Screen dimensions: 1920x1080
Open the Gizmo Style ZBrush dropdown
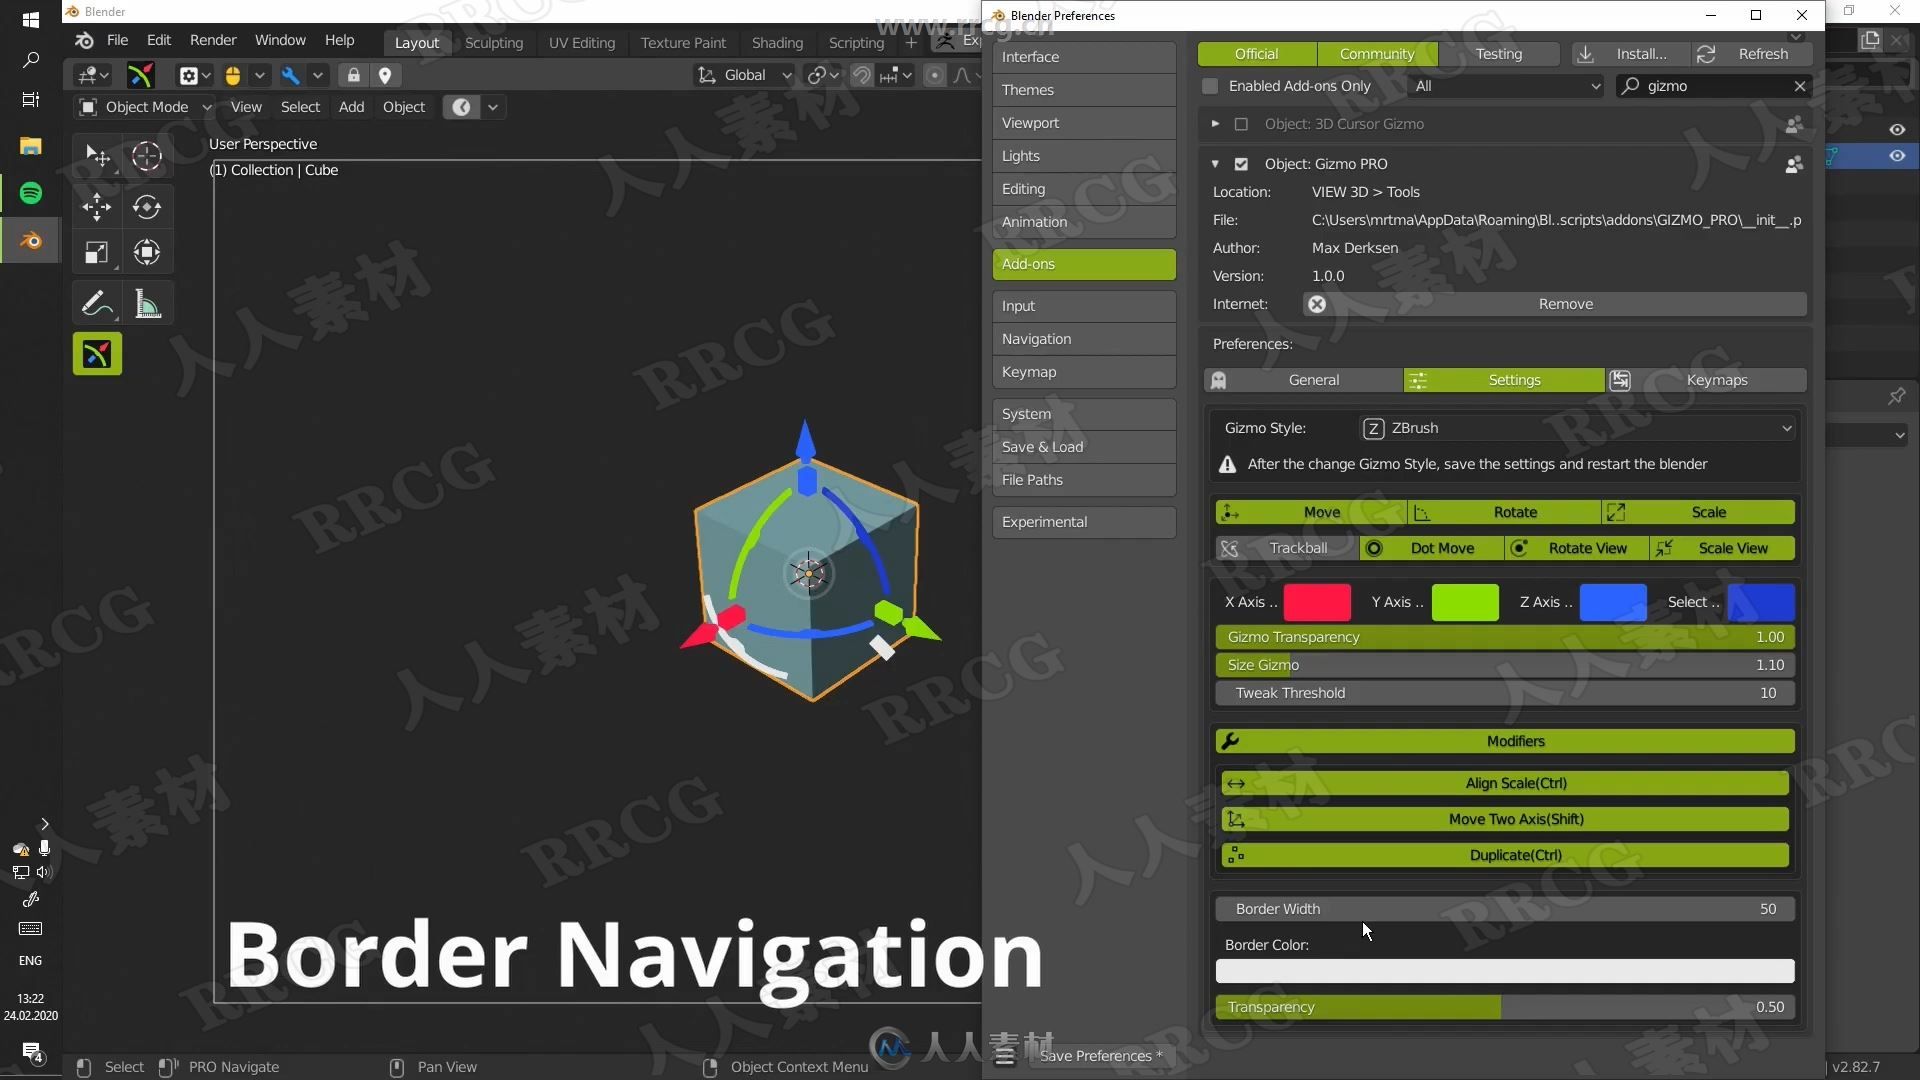[1576, 427]
